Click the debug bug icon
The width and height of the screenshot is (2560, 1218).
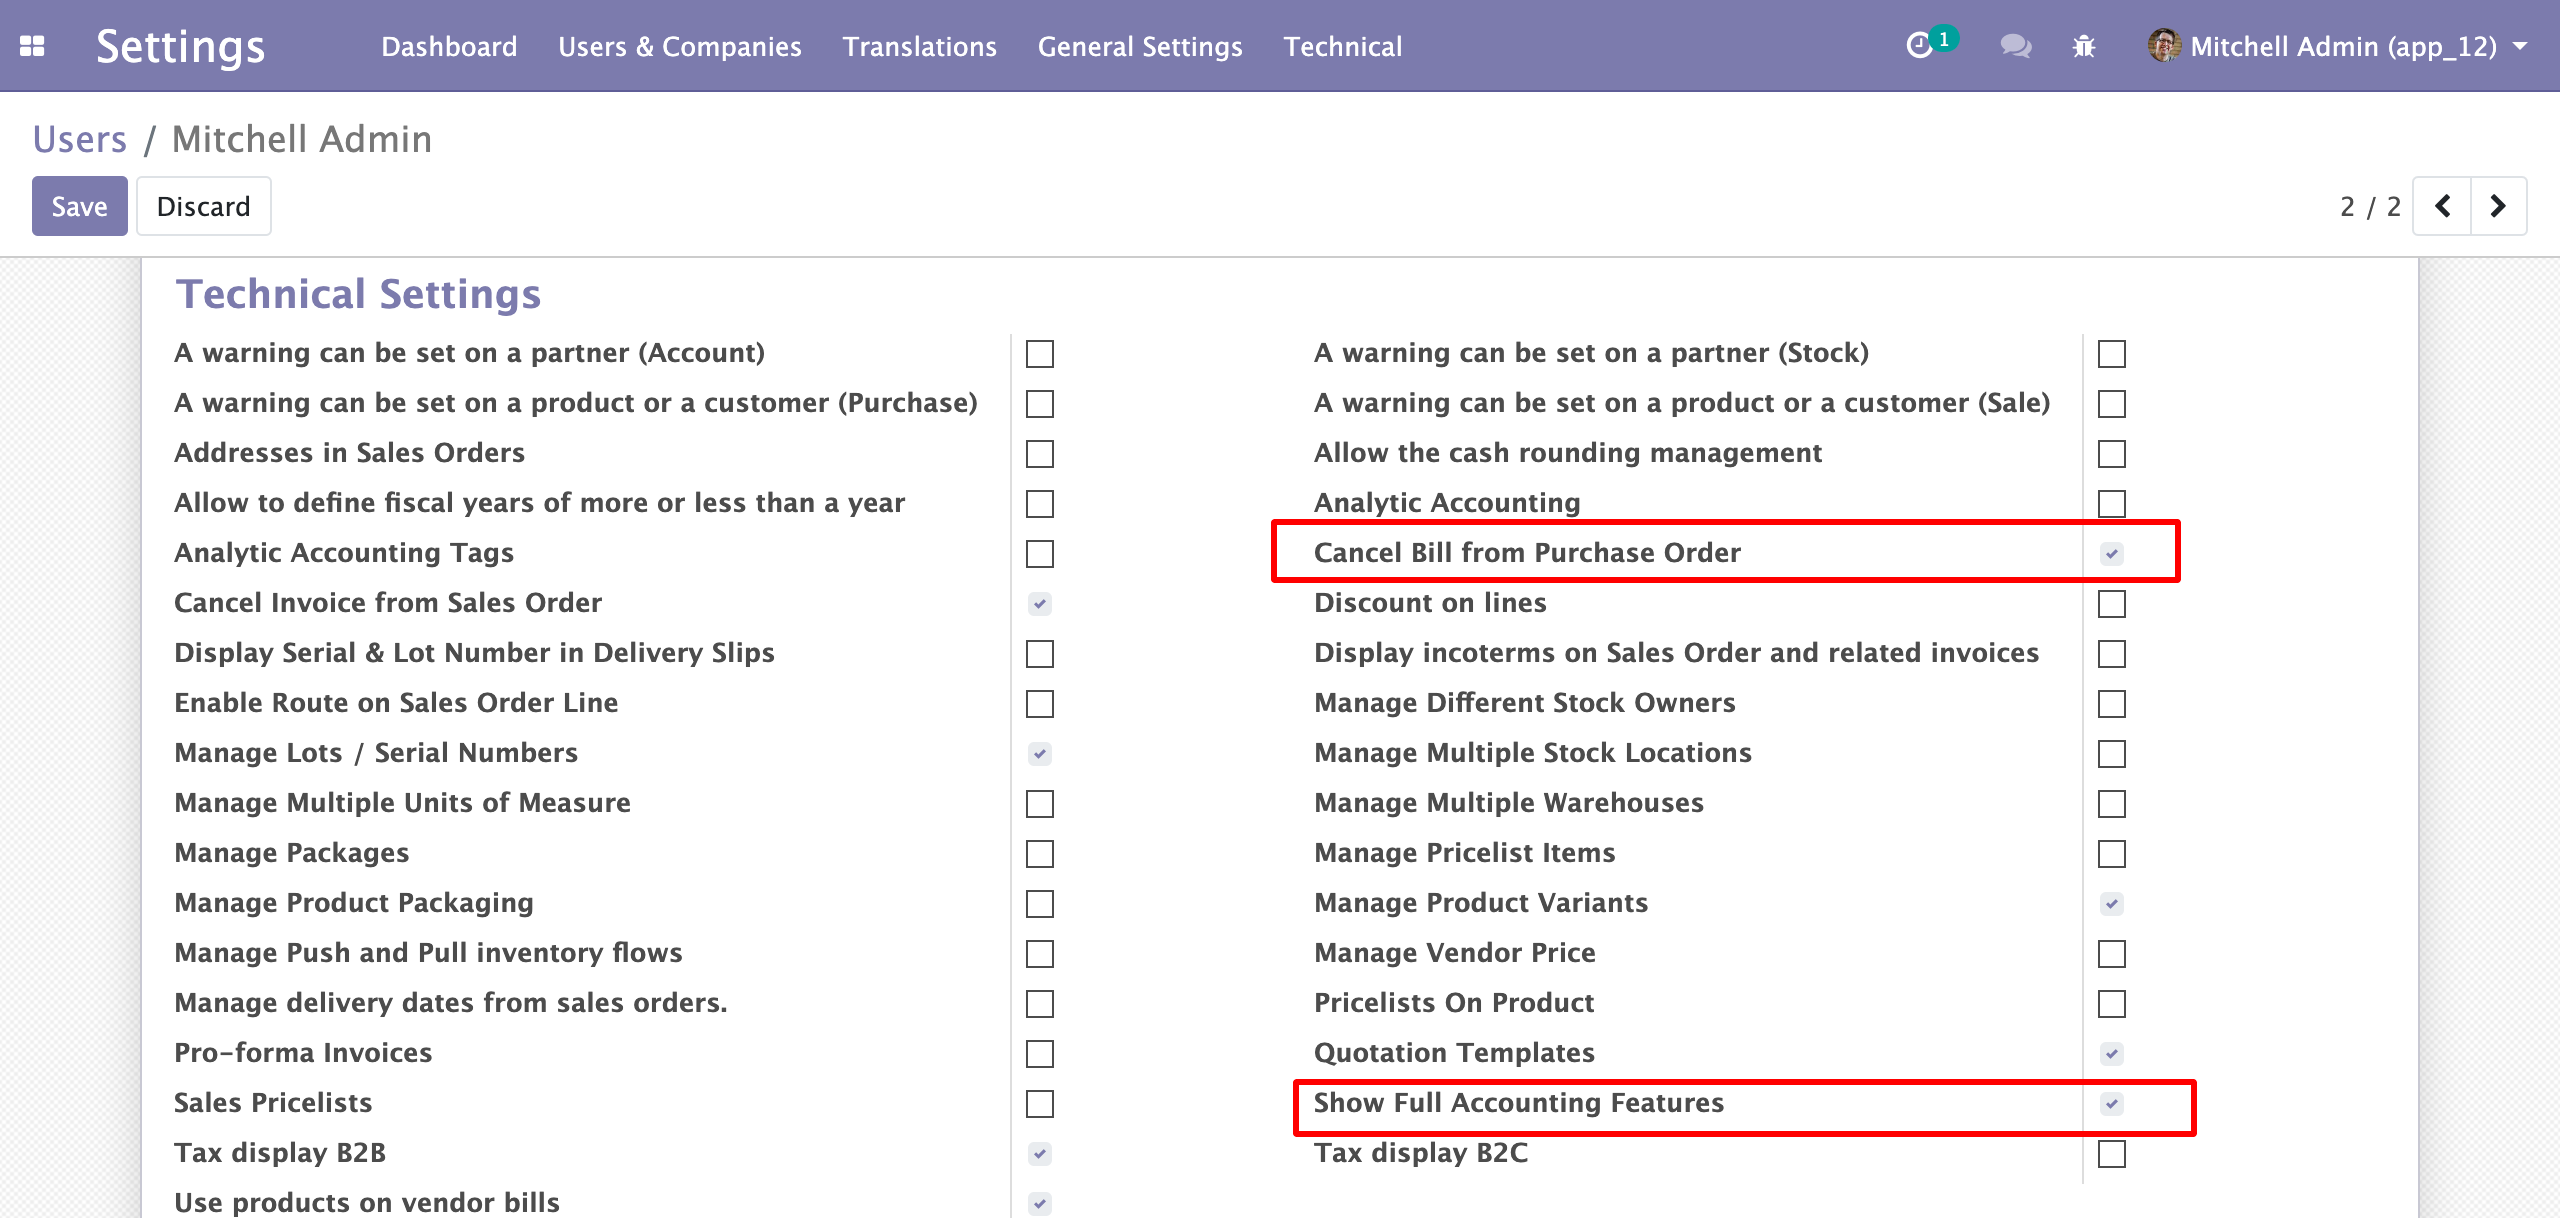click(x=2084, y=46)
